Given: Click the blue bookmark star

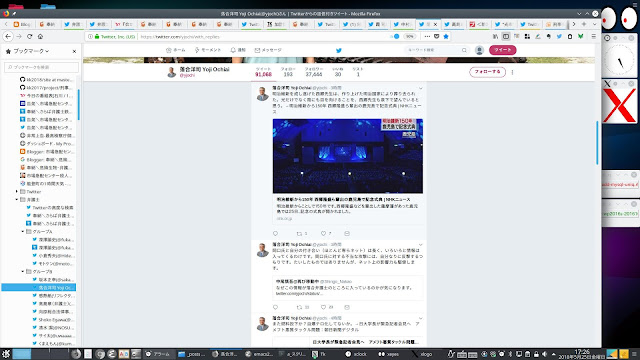Looking at the screenshot, I should [x=446, y=36].
